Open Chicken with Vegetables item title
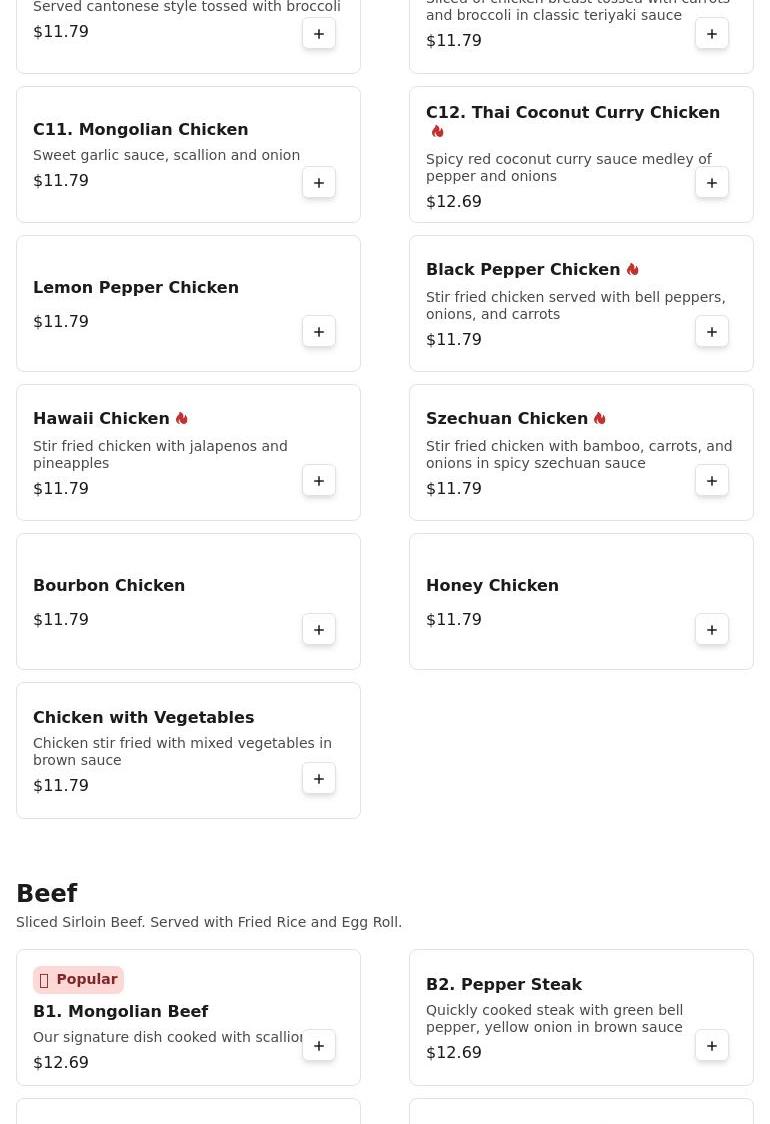Viewport: 770px width, 1124px height. click(143, 718)
